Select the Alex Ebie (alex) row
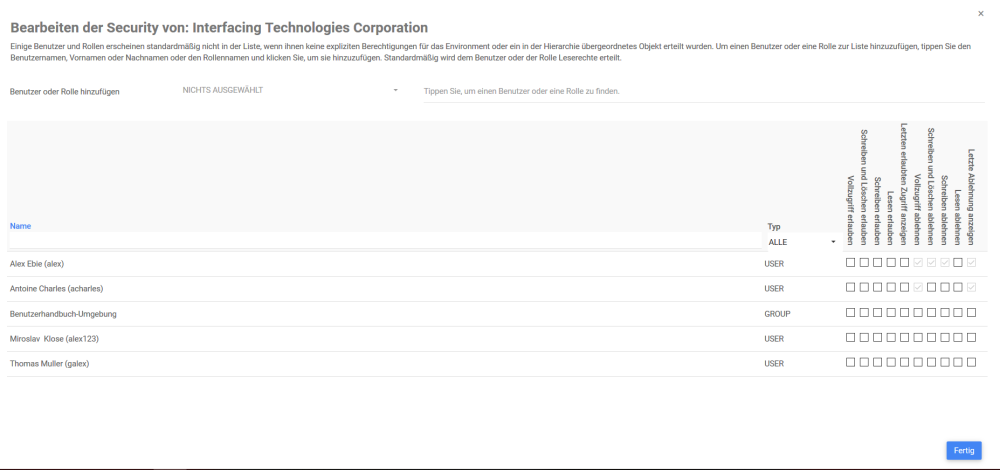The width and height of the screenshot is (1000, 470). (37, 264)
